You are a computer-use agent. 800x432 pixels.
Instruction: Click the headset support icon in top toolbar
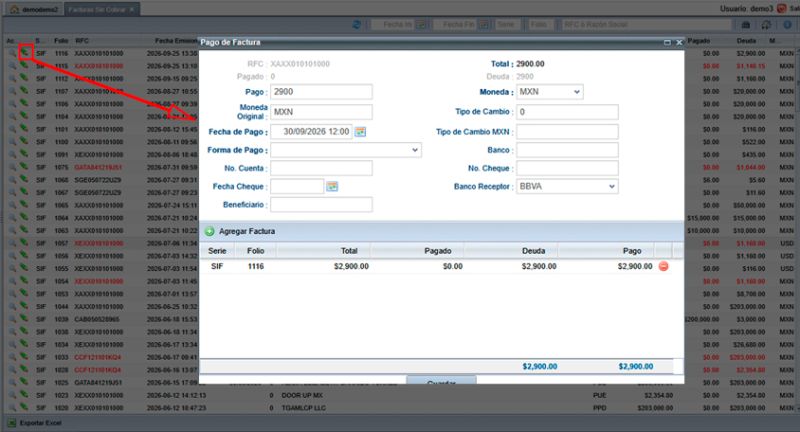click(x=766, y=24)
